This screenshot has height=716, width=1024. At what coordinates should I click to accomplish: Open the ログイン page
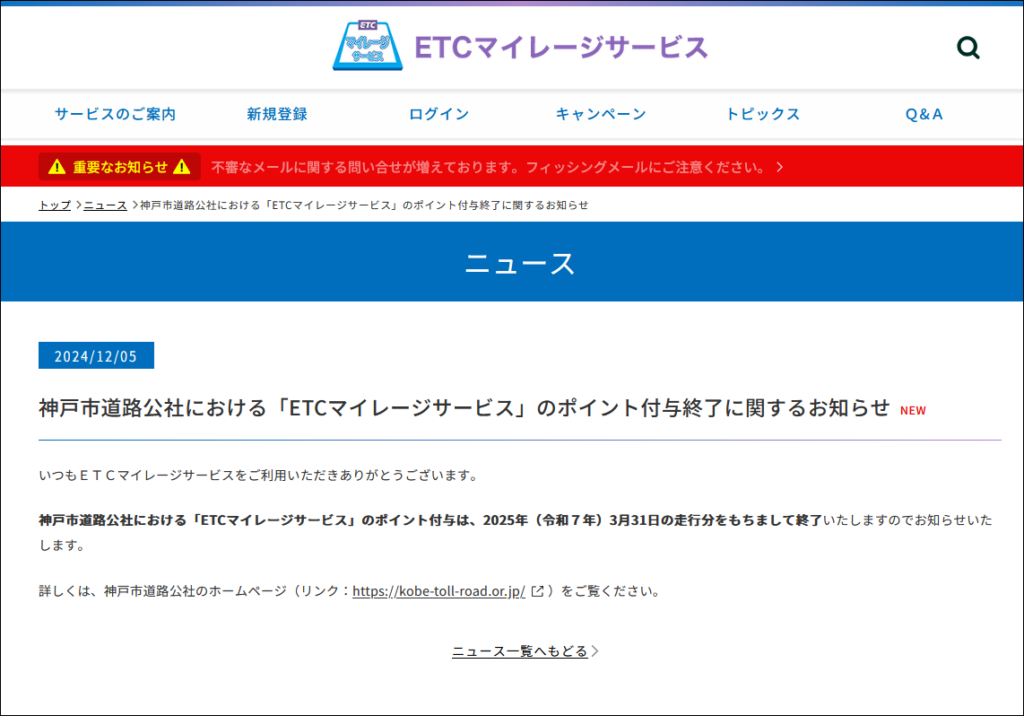[439, 114]
